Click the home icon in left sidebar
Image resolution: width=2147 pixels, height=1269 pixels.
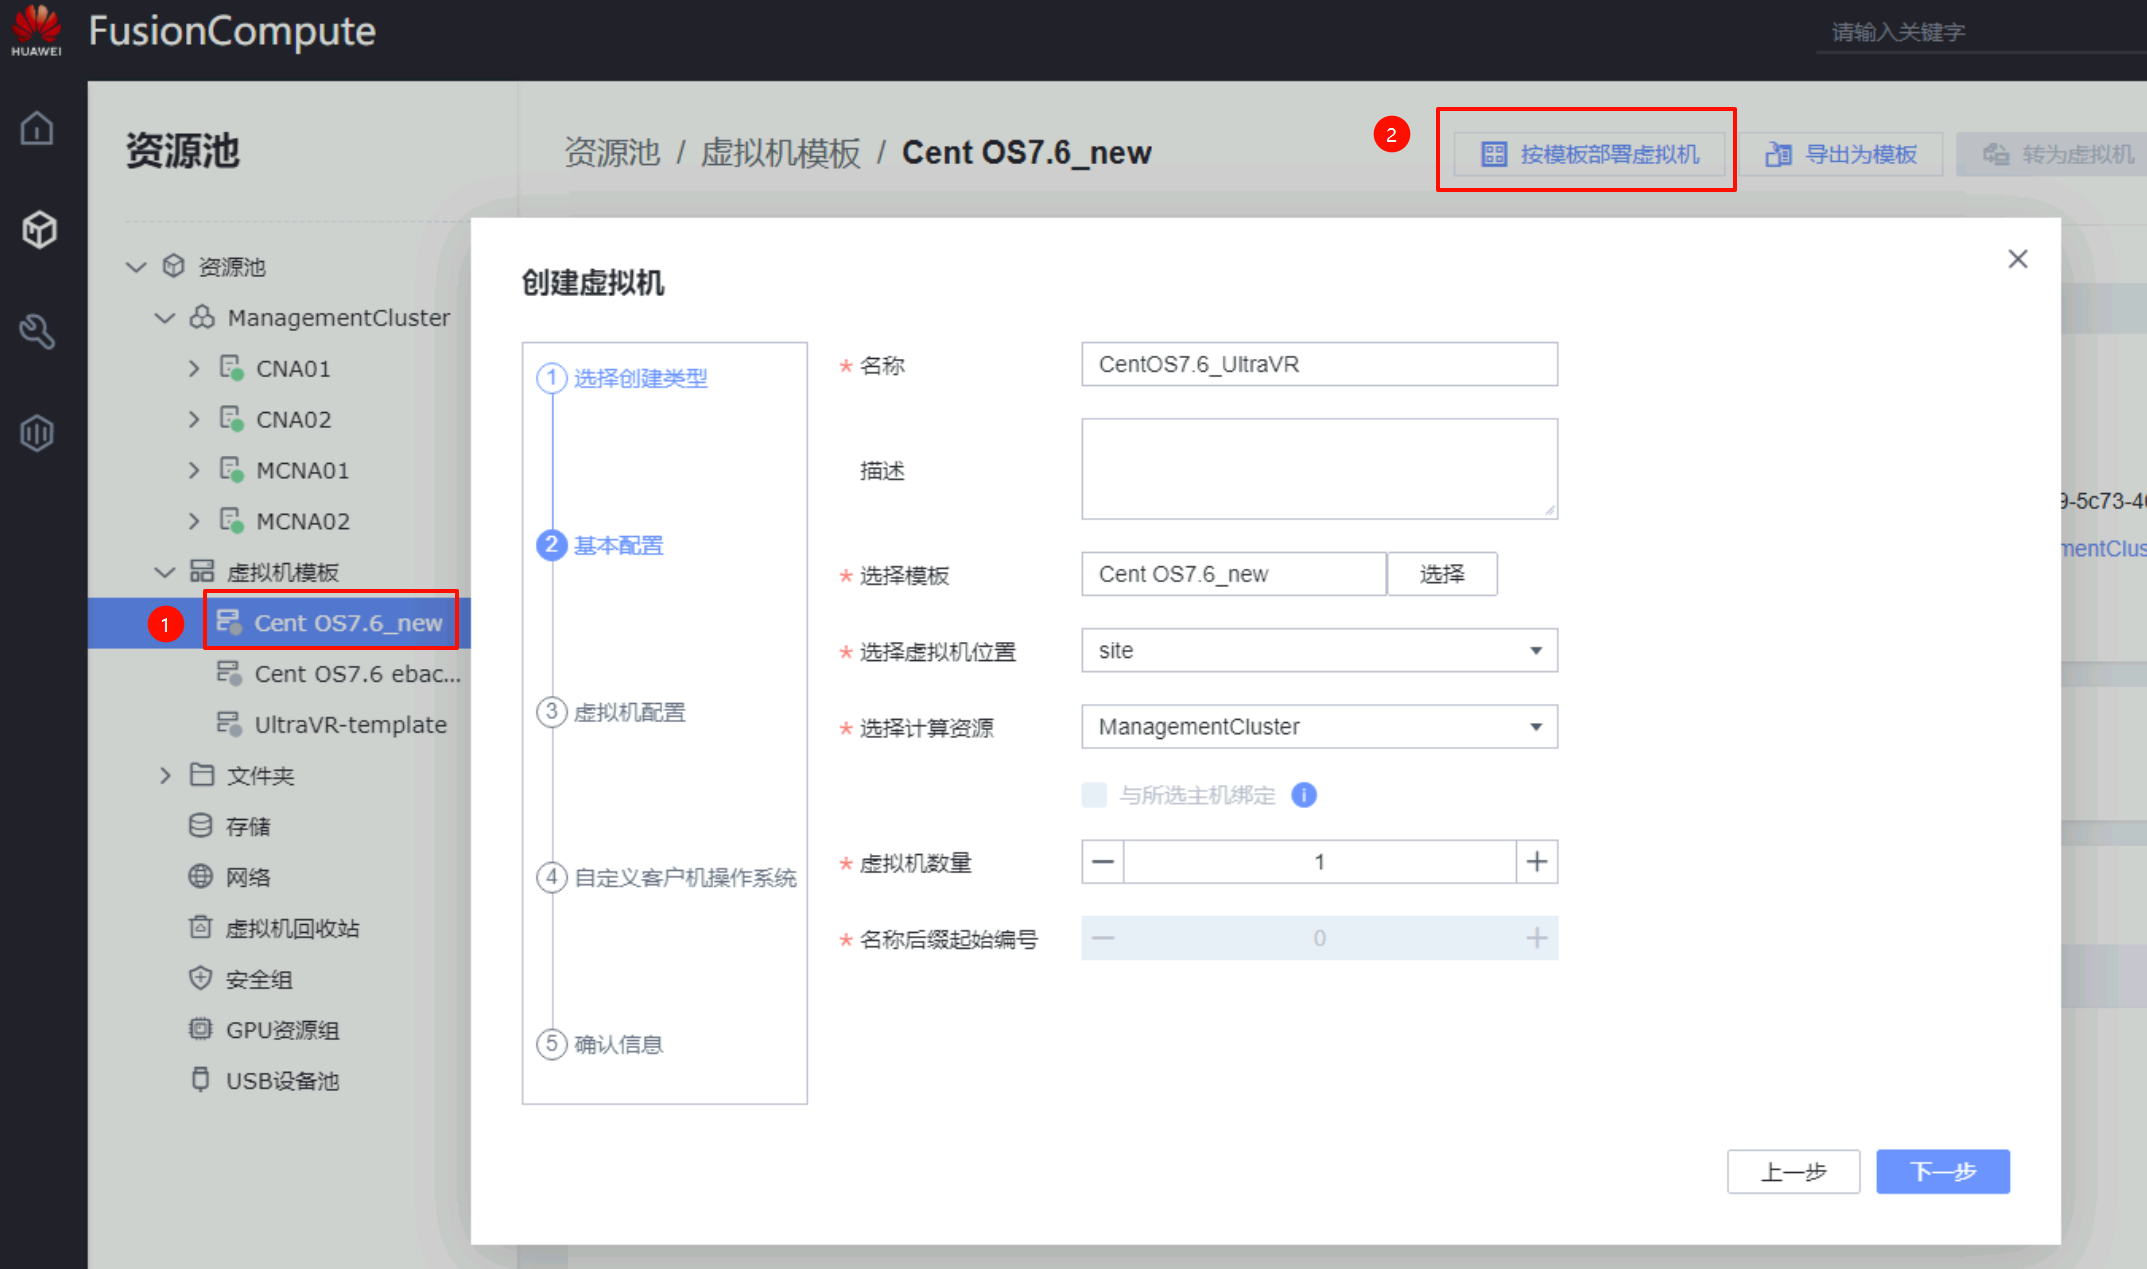(37, 129)
